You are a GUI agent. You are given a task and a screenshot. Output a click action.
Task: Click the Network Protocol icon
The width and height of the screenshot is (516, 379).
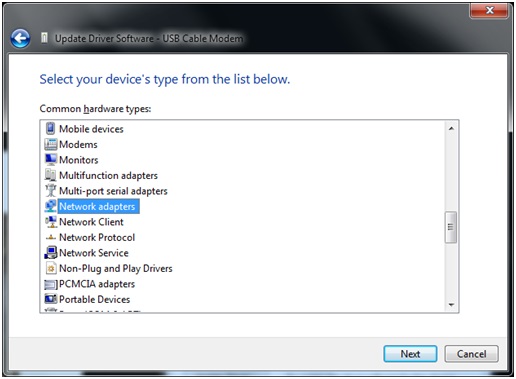(51, 237)
